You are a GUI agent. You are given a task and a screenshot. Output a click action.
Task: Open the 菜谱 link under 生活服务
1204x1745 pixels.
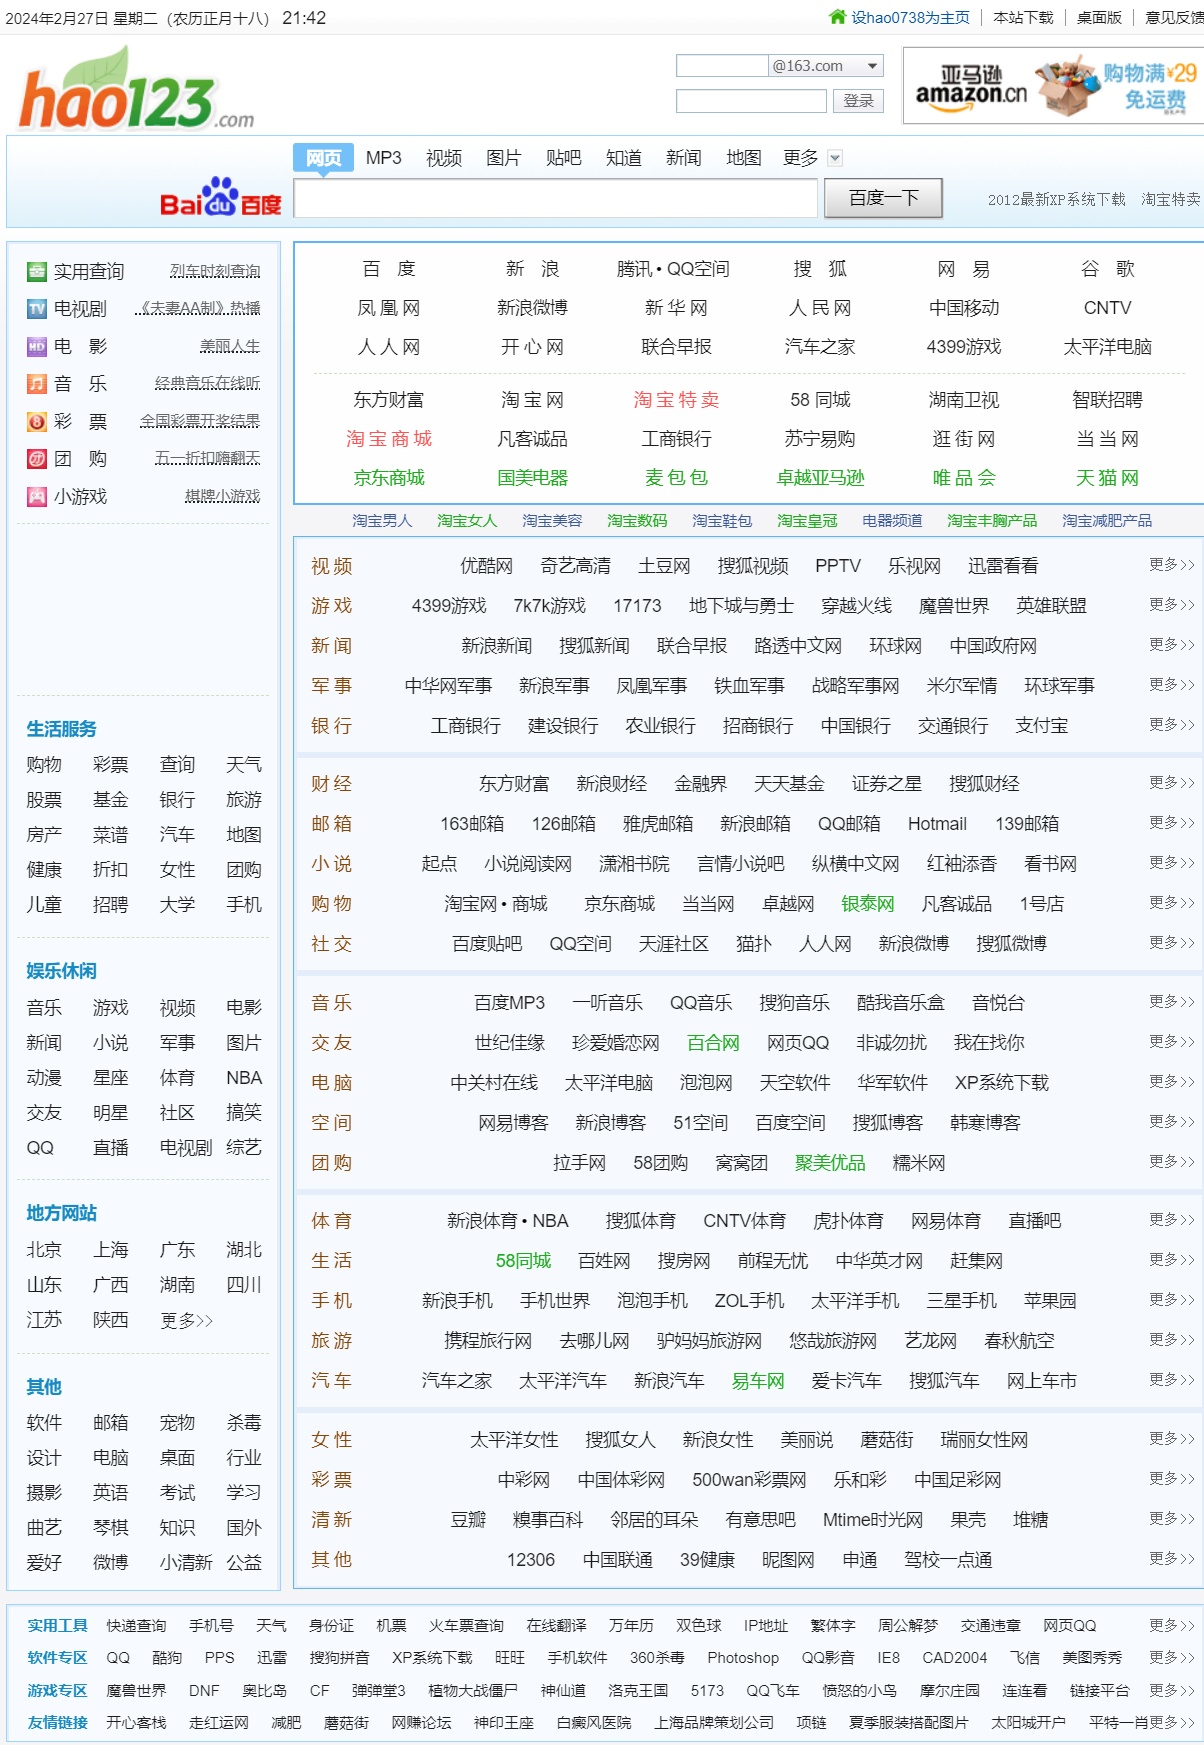click(x=110, y=835)
